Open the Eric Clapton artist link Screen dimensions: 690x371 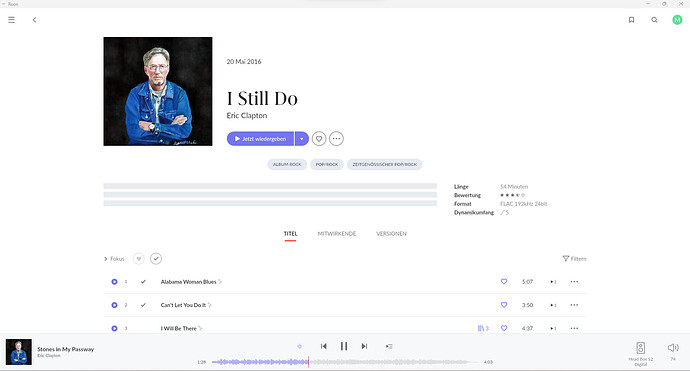click(x=247, y=116)
